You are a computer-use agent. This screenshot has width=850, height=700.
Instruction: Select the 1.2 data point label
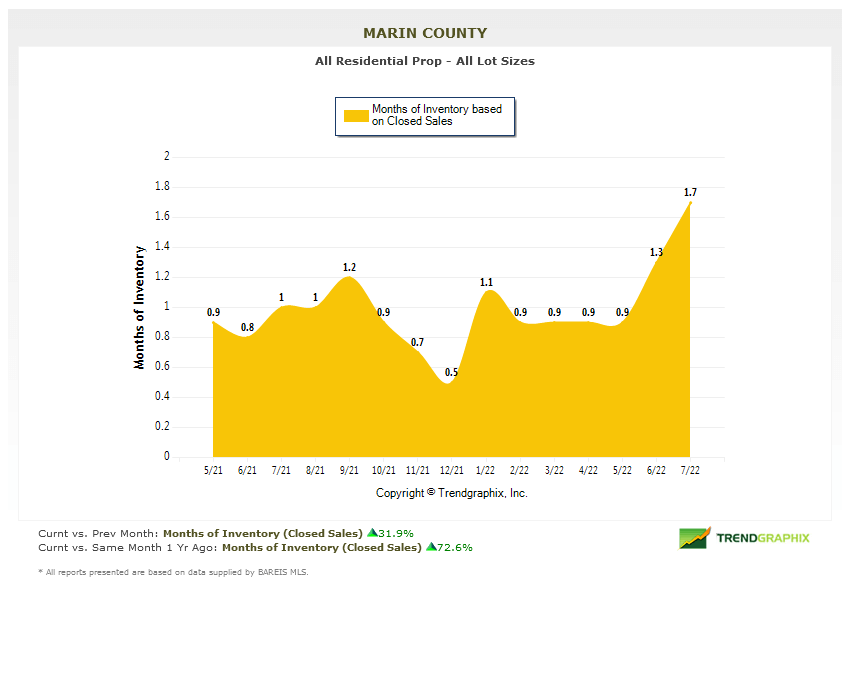click(x=349, y=267)
